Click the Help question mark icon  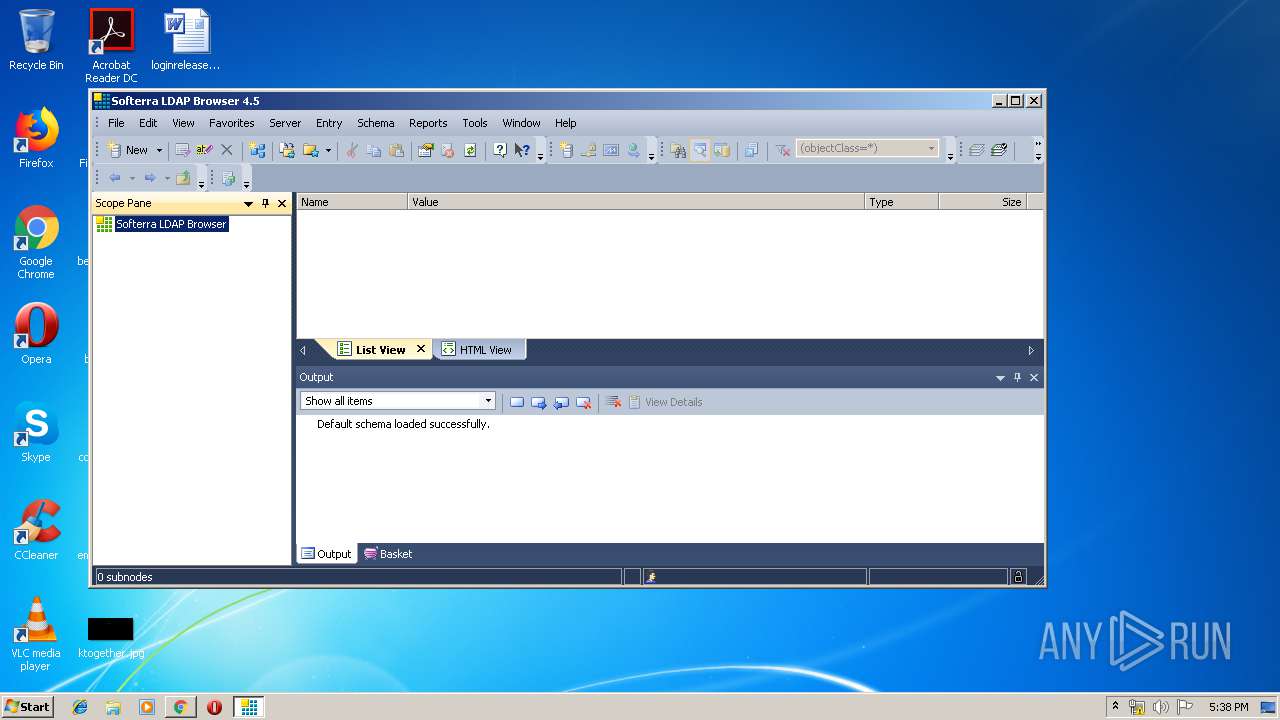pos(499,150)
